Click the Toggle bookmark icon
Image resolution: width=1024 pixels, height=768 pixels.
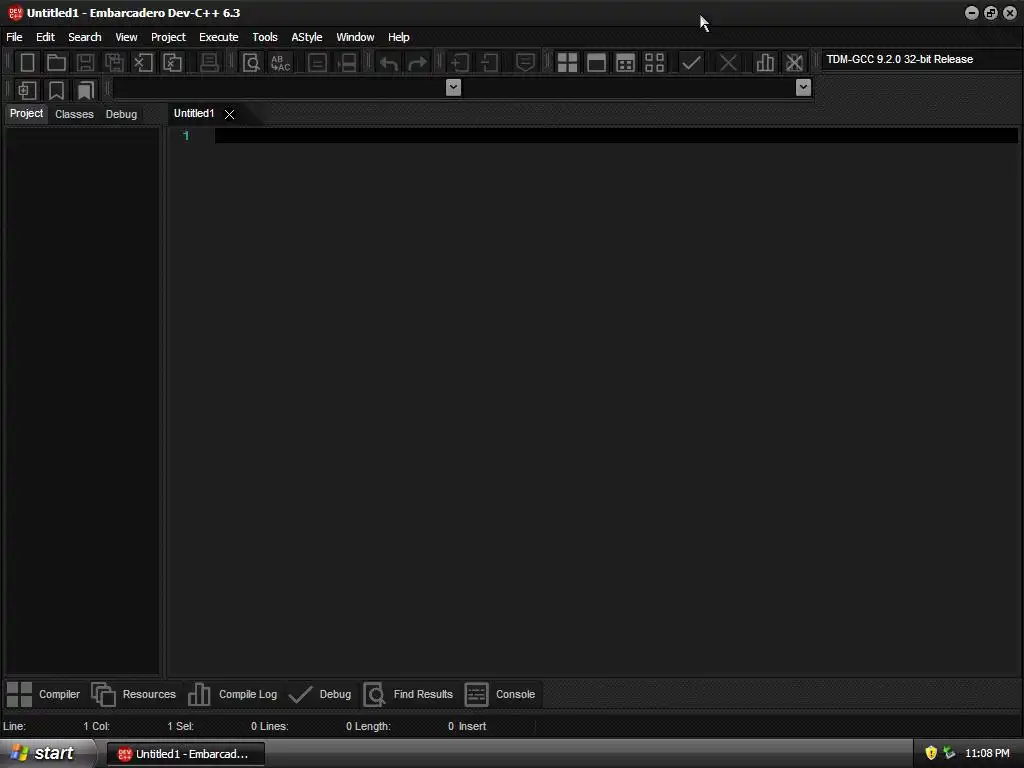coord(56,90)
